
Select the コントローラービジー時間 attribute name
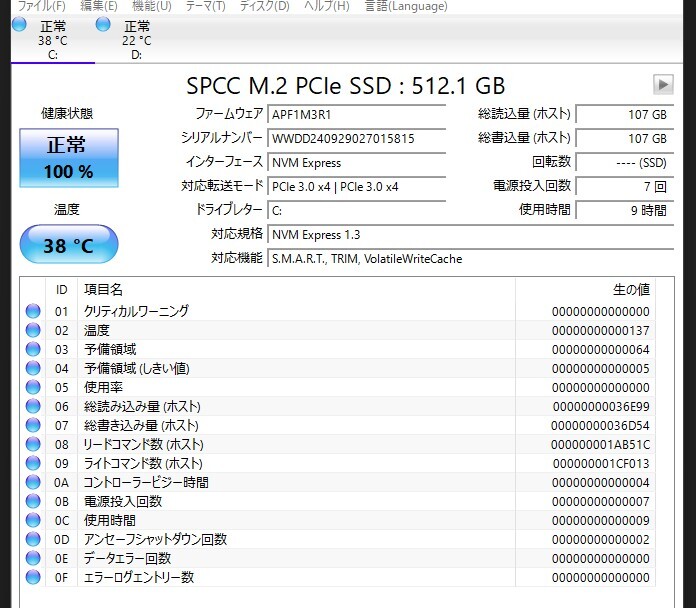[x=146, y=482]
